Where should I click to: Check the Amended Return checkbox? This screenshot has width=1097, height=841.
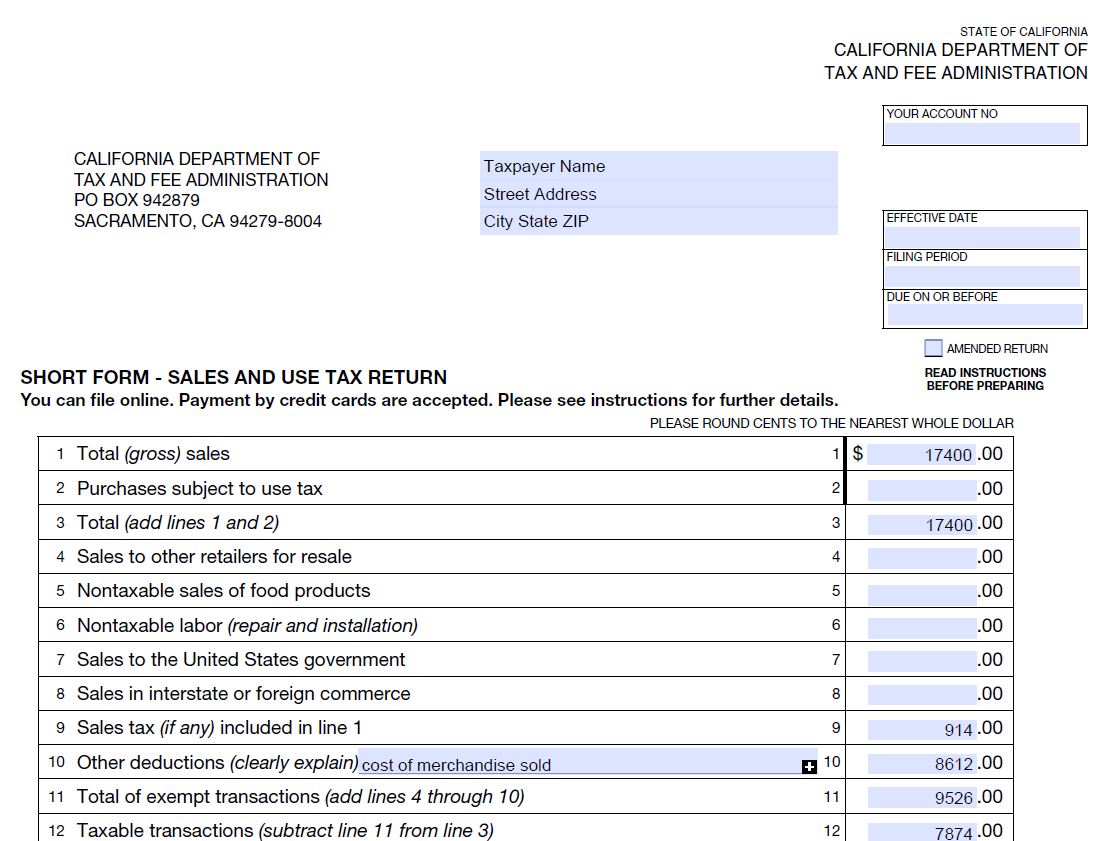933,348
